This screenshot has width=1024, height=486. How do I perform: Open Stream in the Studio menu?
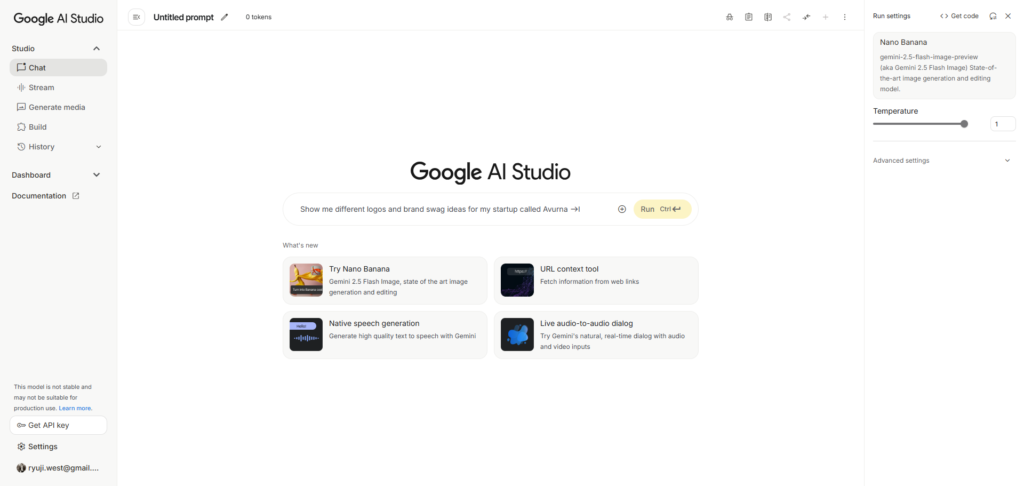click(x=58, y=87)
